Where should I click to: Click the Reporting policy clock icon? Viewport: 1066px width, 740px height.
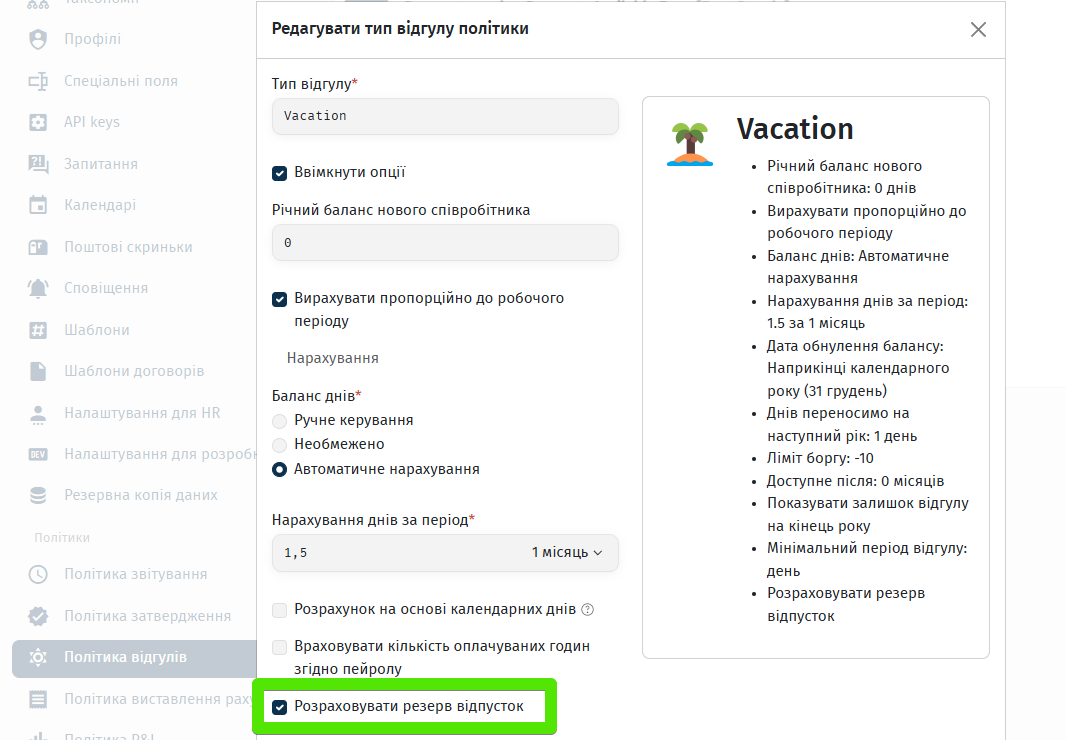(38, 574)
